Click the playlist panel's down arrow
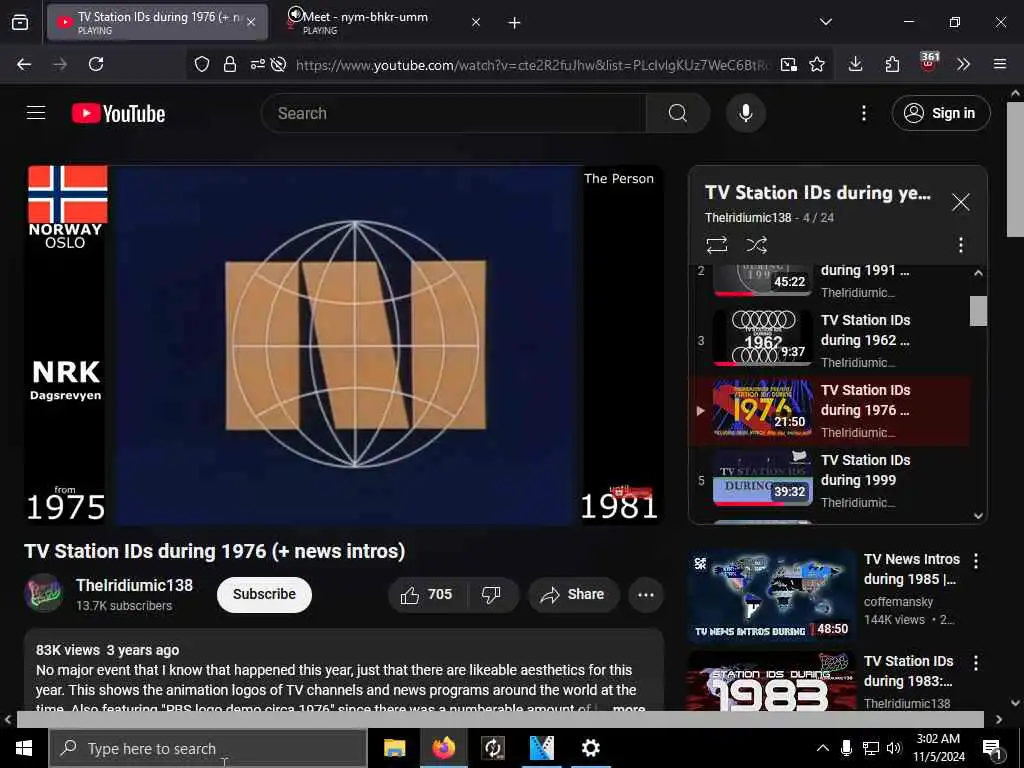1024x768 pixels. coord(978,515)
